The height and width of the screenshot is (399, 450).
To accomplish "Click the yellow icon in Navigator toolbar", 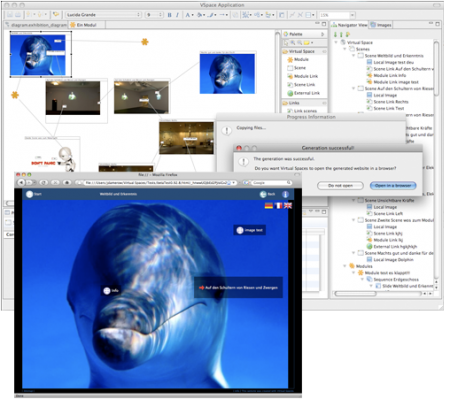I will click(348, 34).
